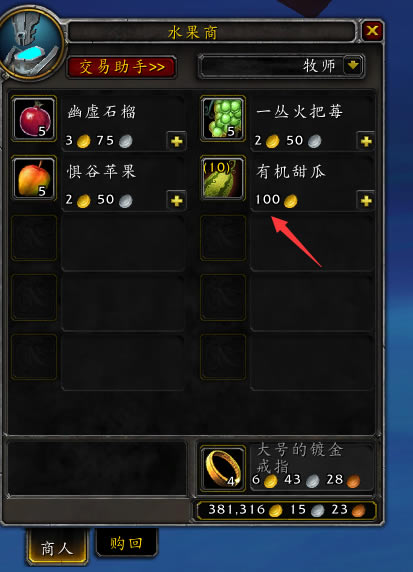This screenshot has width=413, height=572.
Task: Click the gold ring buyback item icon
Action: click(223, 468)
